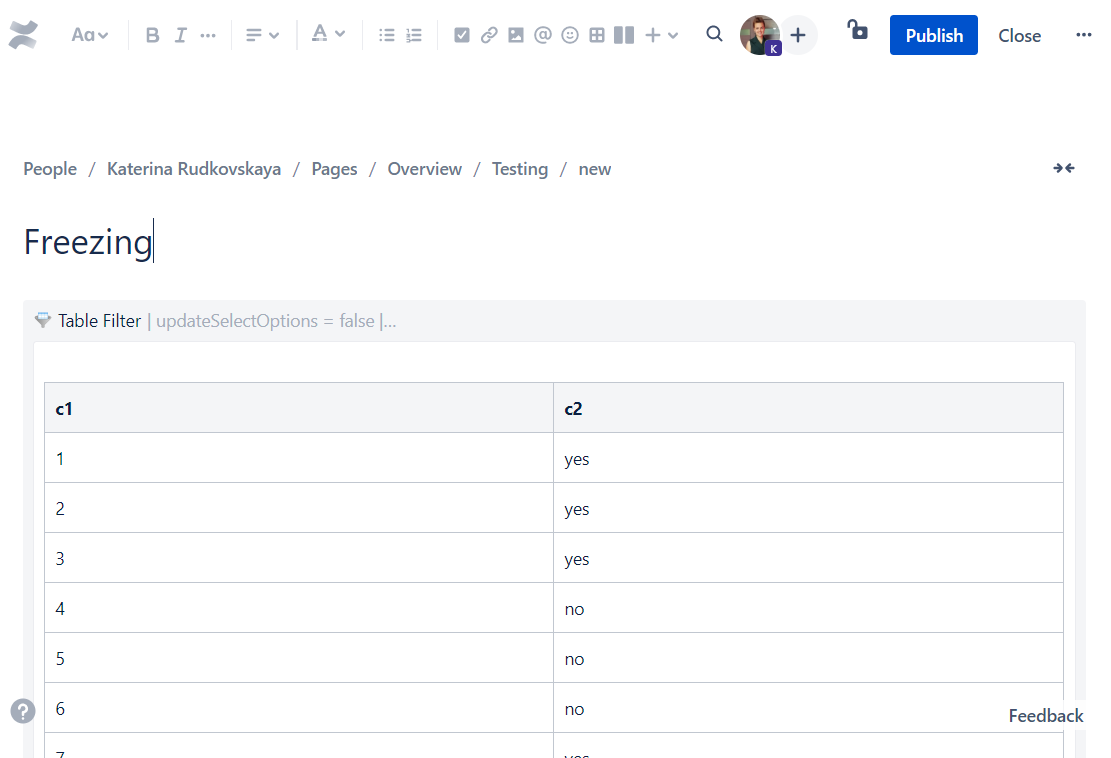Open the layouts tool
This screenshot has width=1111, height=758.
point(622,35)
